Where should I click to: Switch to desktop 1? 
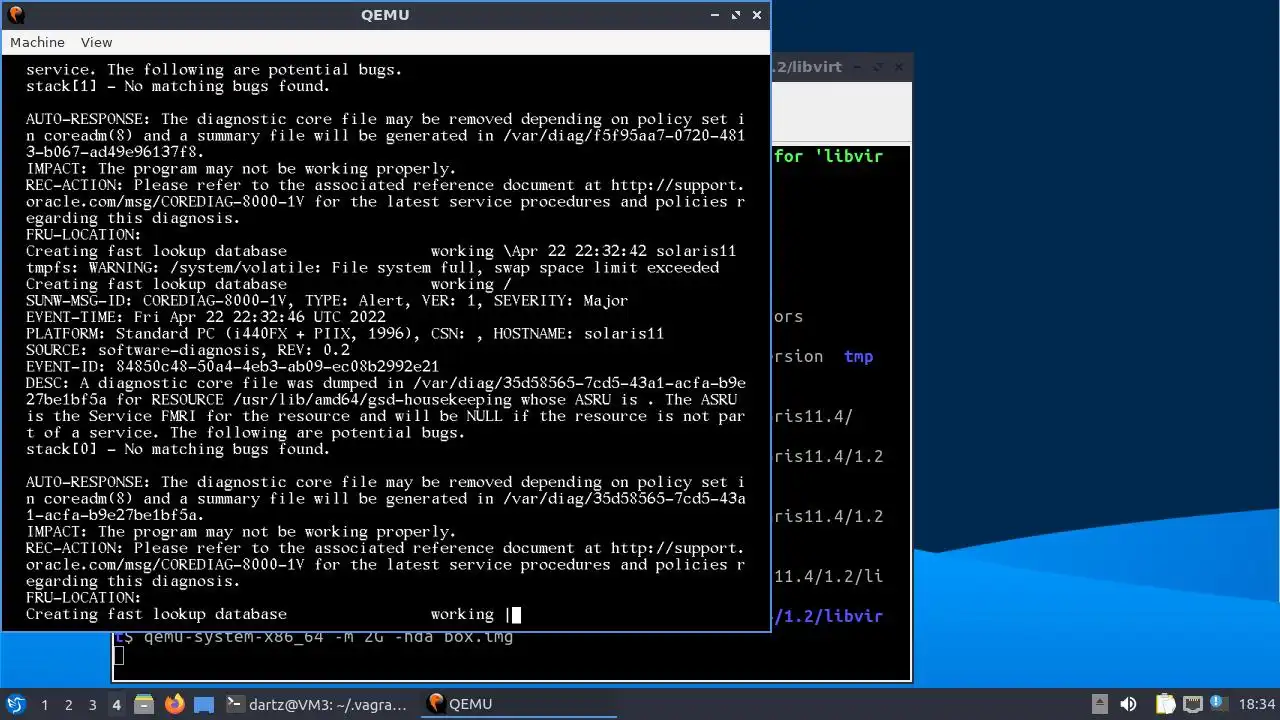coord(44,704)
